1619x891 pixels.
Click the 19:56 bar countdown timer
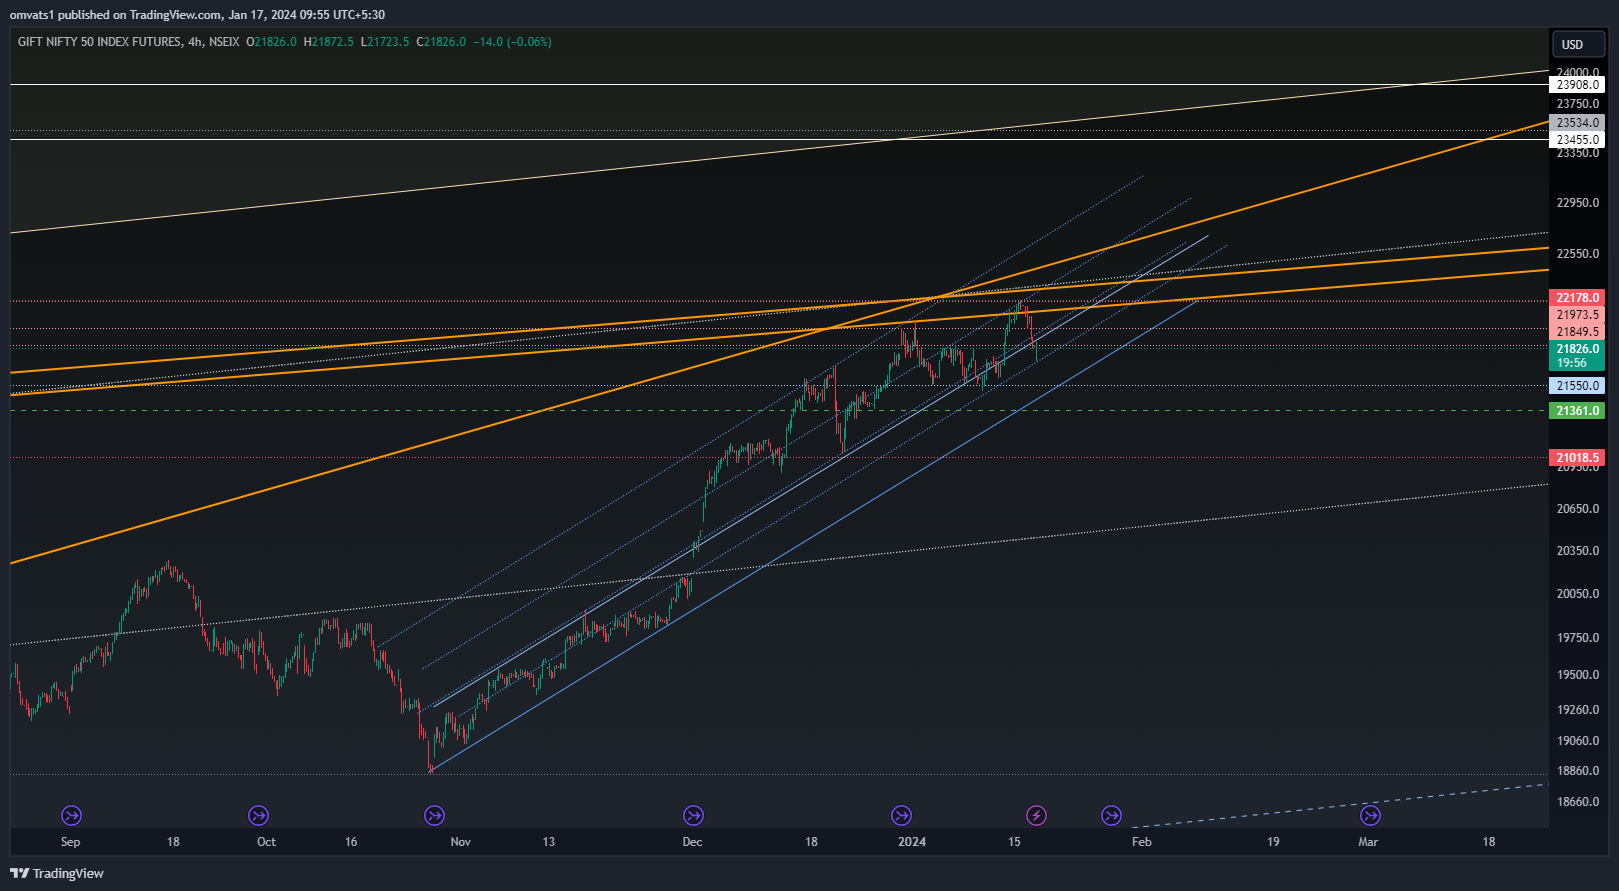pos(1572,363)
